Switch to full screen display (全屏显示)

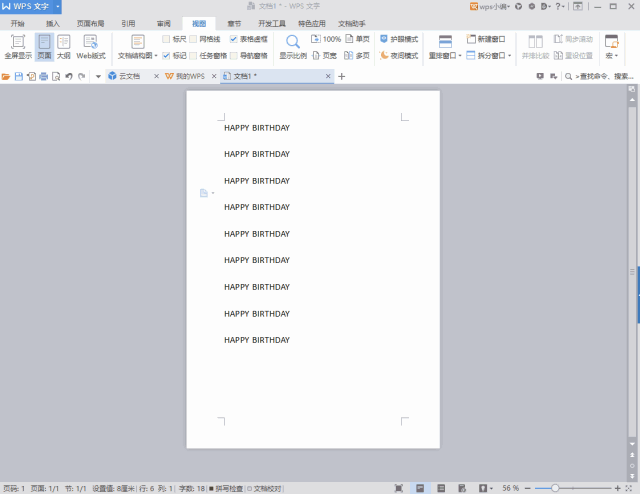tap(18, 47)
